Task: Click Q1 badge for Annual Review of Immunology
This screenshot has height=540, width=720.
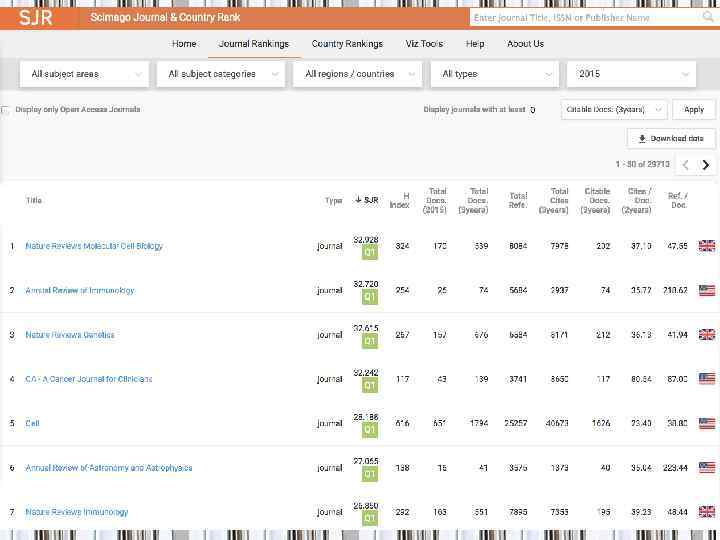Action: tap(370, 297)
